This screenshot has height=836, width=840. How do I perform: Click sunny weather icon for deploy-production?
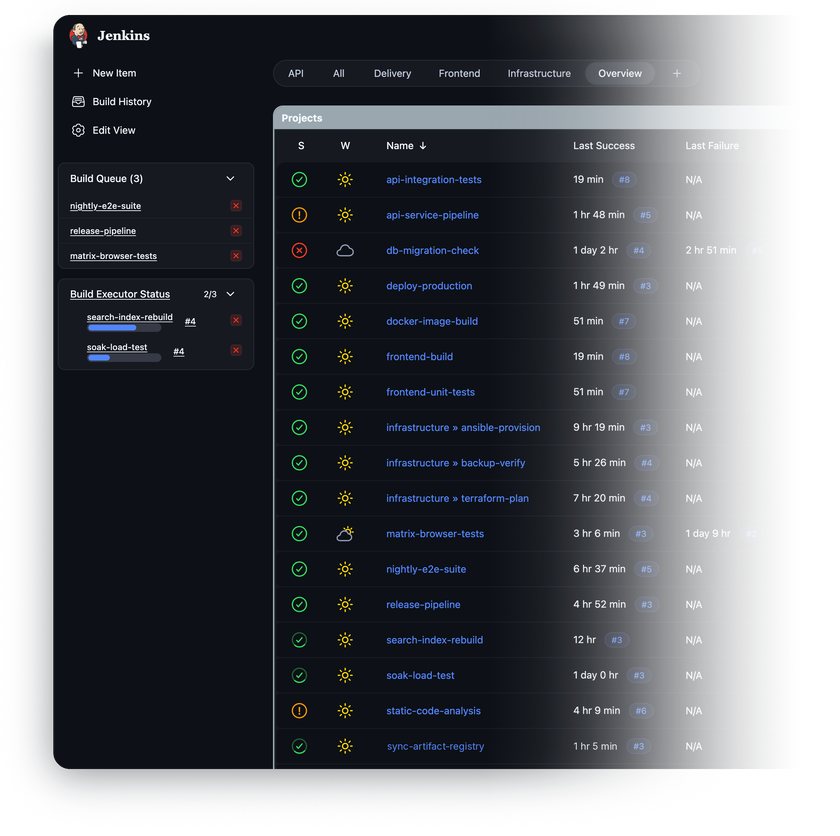[x=345, y=285]
